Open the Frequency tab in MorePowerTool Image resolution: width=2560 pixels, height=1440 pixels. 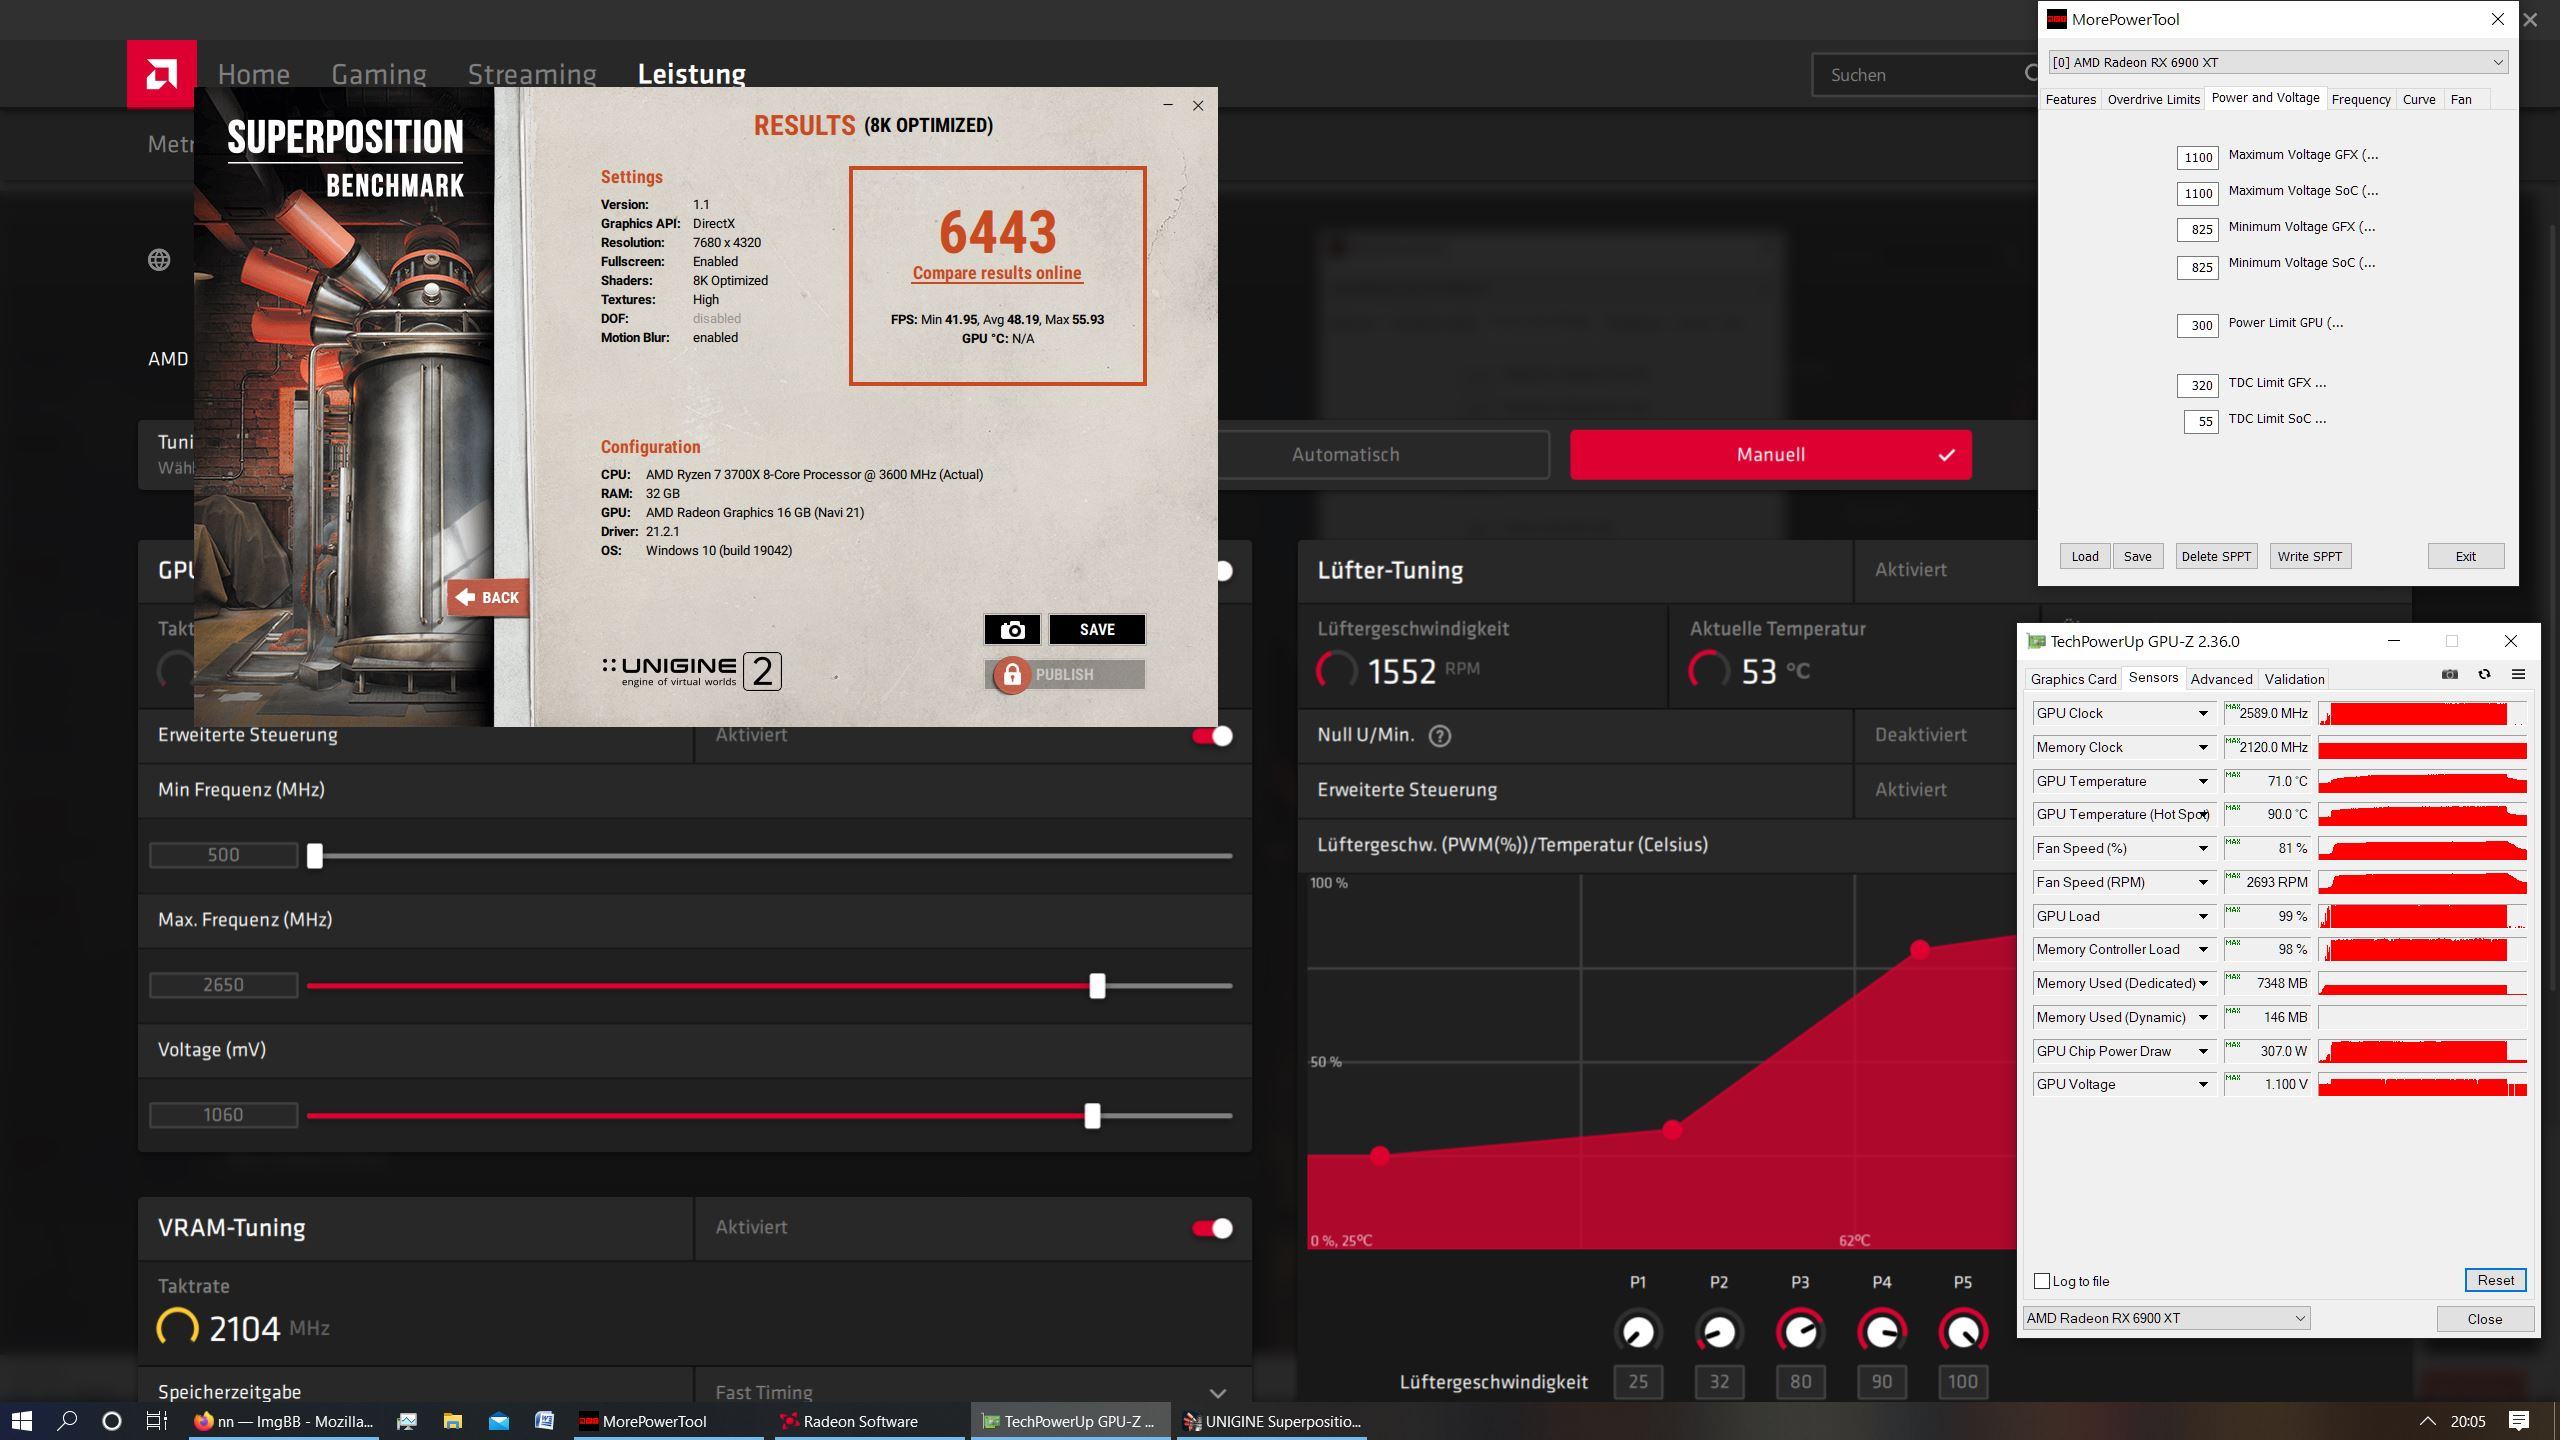(x=2360, y=99)
